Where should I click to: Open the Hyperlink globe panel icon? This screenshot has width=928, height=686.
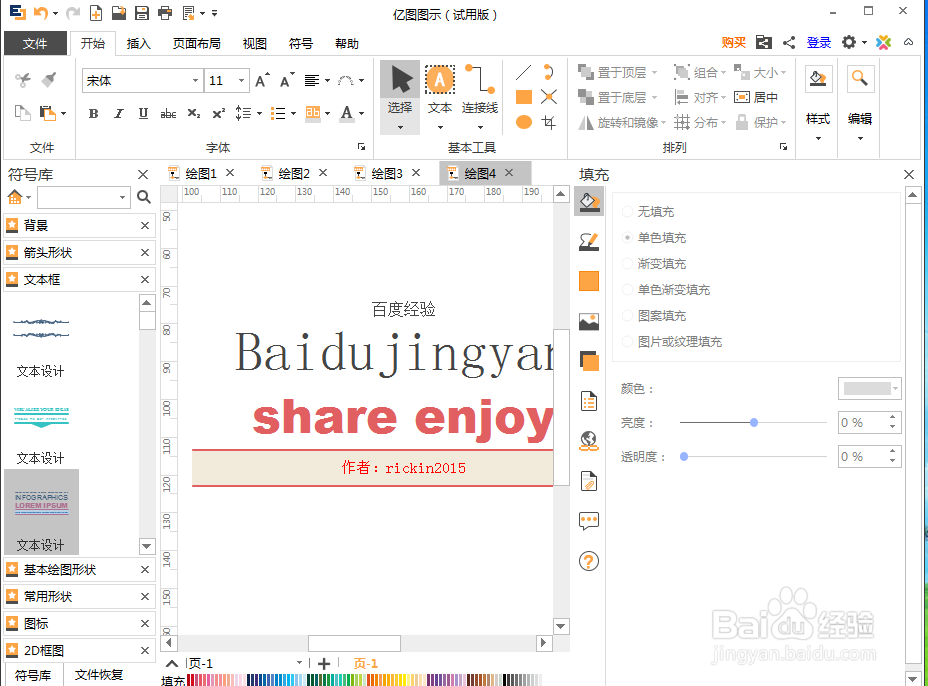[589, 441]
